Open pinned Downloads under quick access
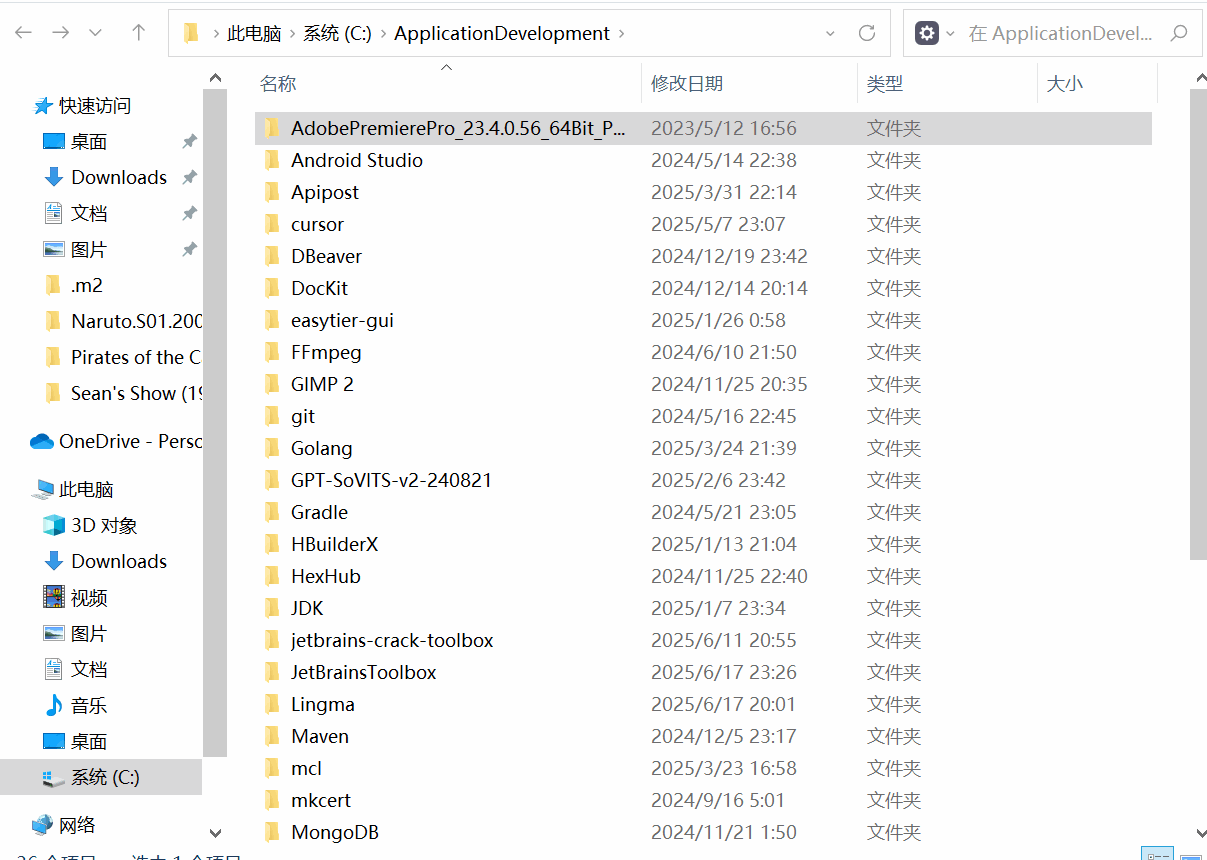 pos(119,177)
